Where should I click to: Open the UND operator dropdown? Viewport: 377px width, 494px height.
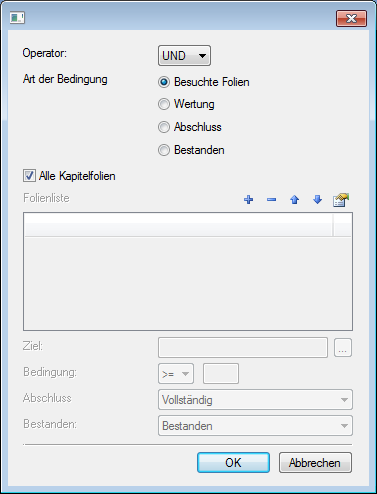[x=184, y=56]
